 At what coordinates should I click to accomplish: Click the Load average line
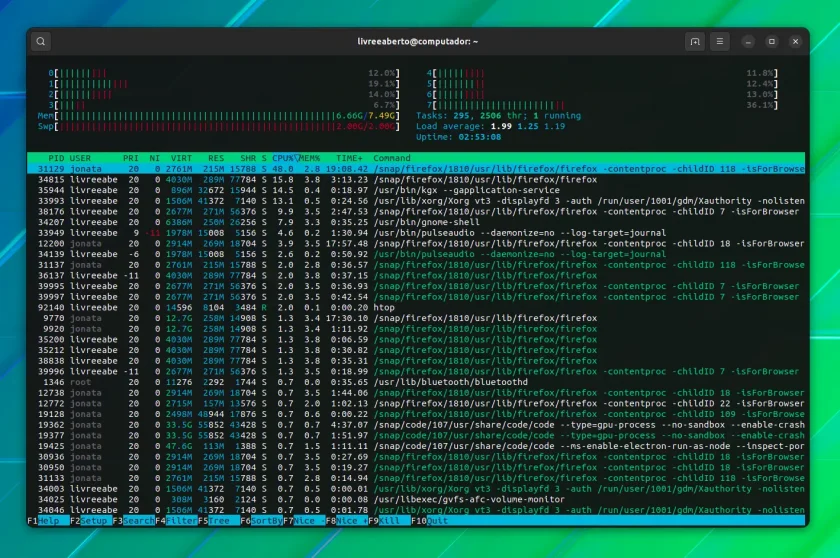click(x=490, y=126)
